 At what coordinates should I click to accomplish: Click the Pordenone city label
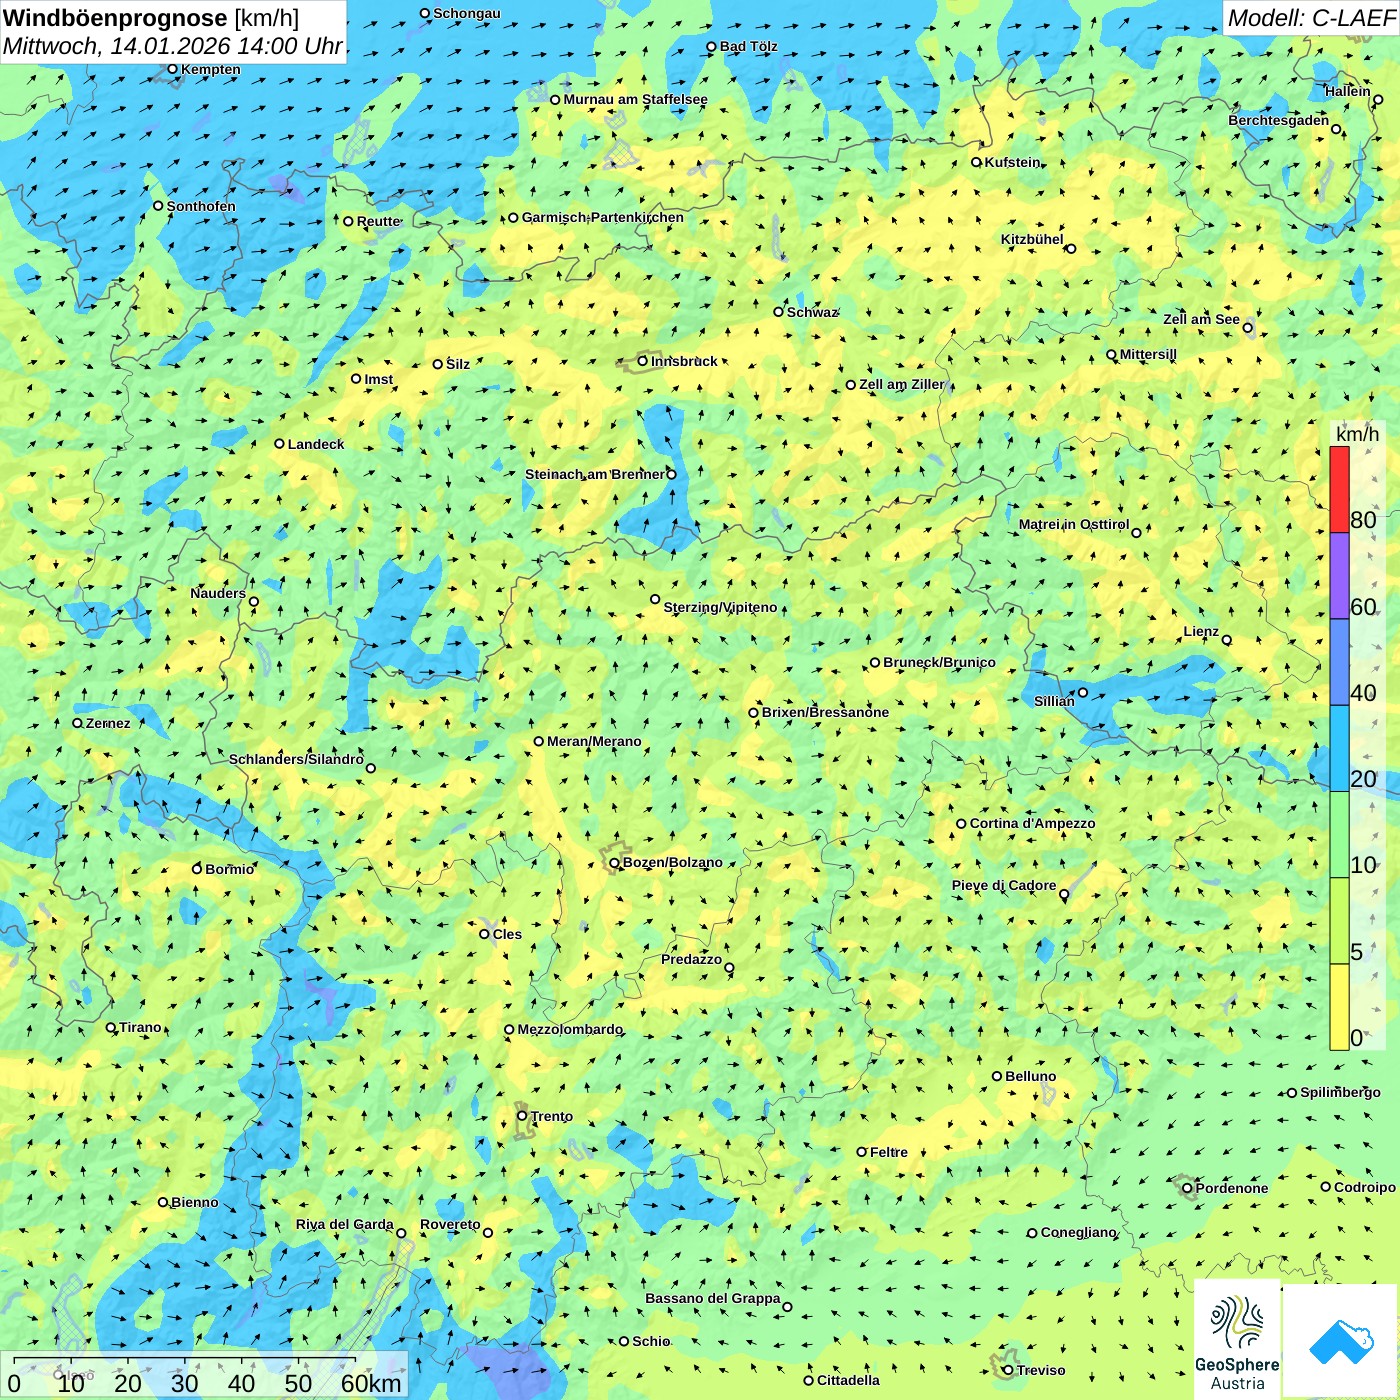[1231, 1188]
